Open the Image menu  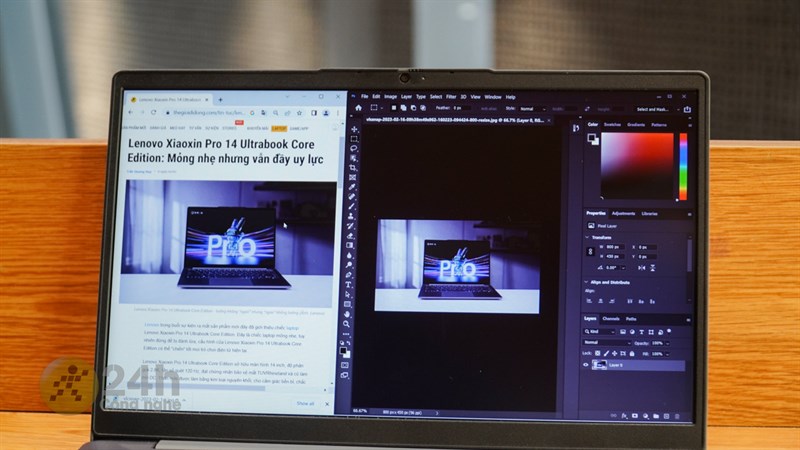(390, 96)
